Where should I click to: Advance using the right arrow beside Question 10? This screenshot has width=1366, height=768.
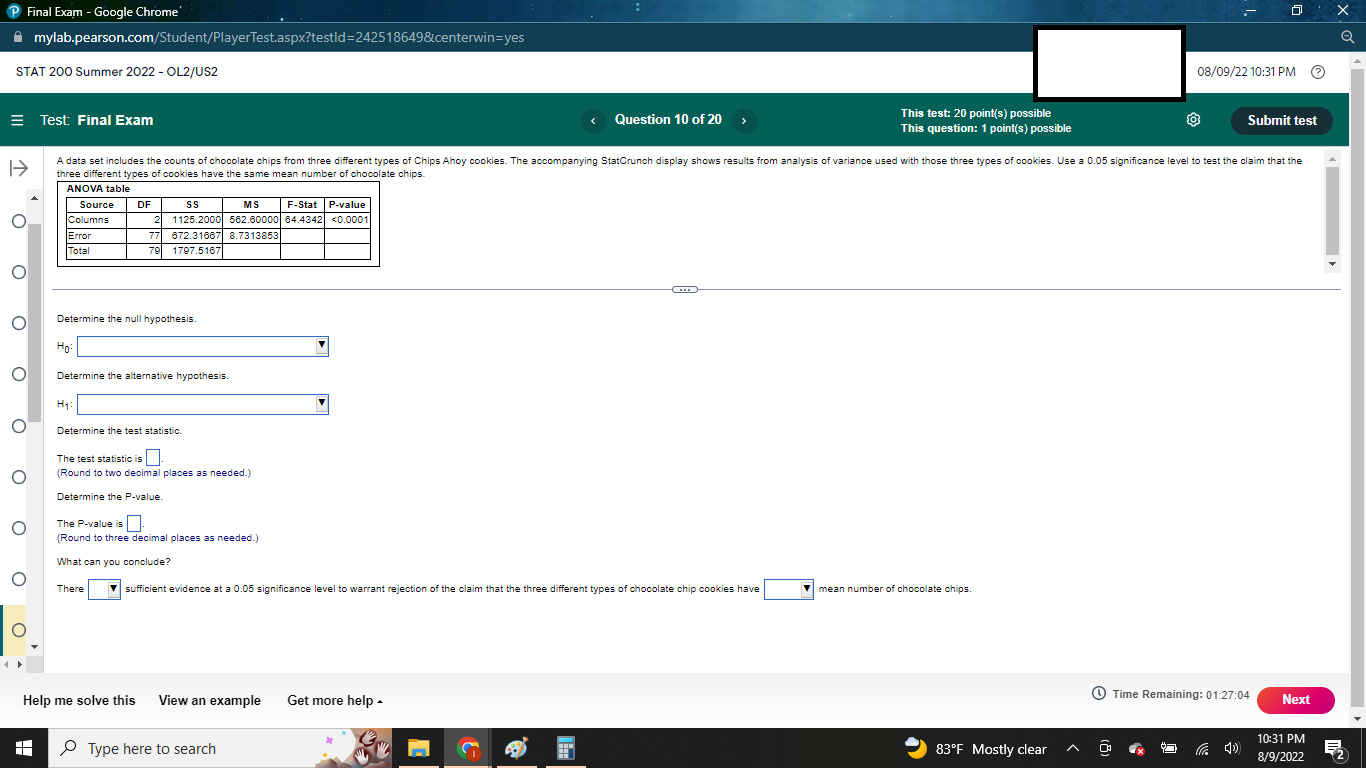click(x=744, y=119)
